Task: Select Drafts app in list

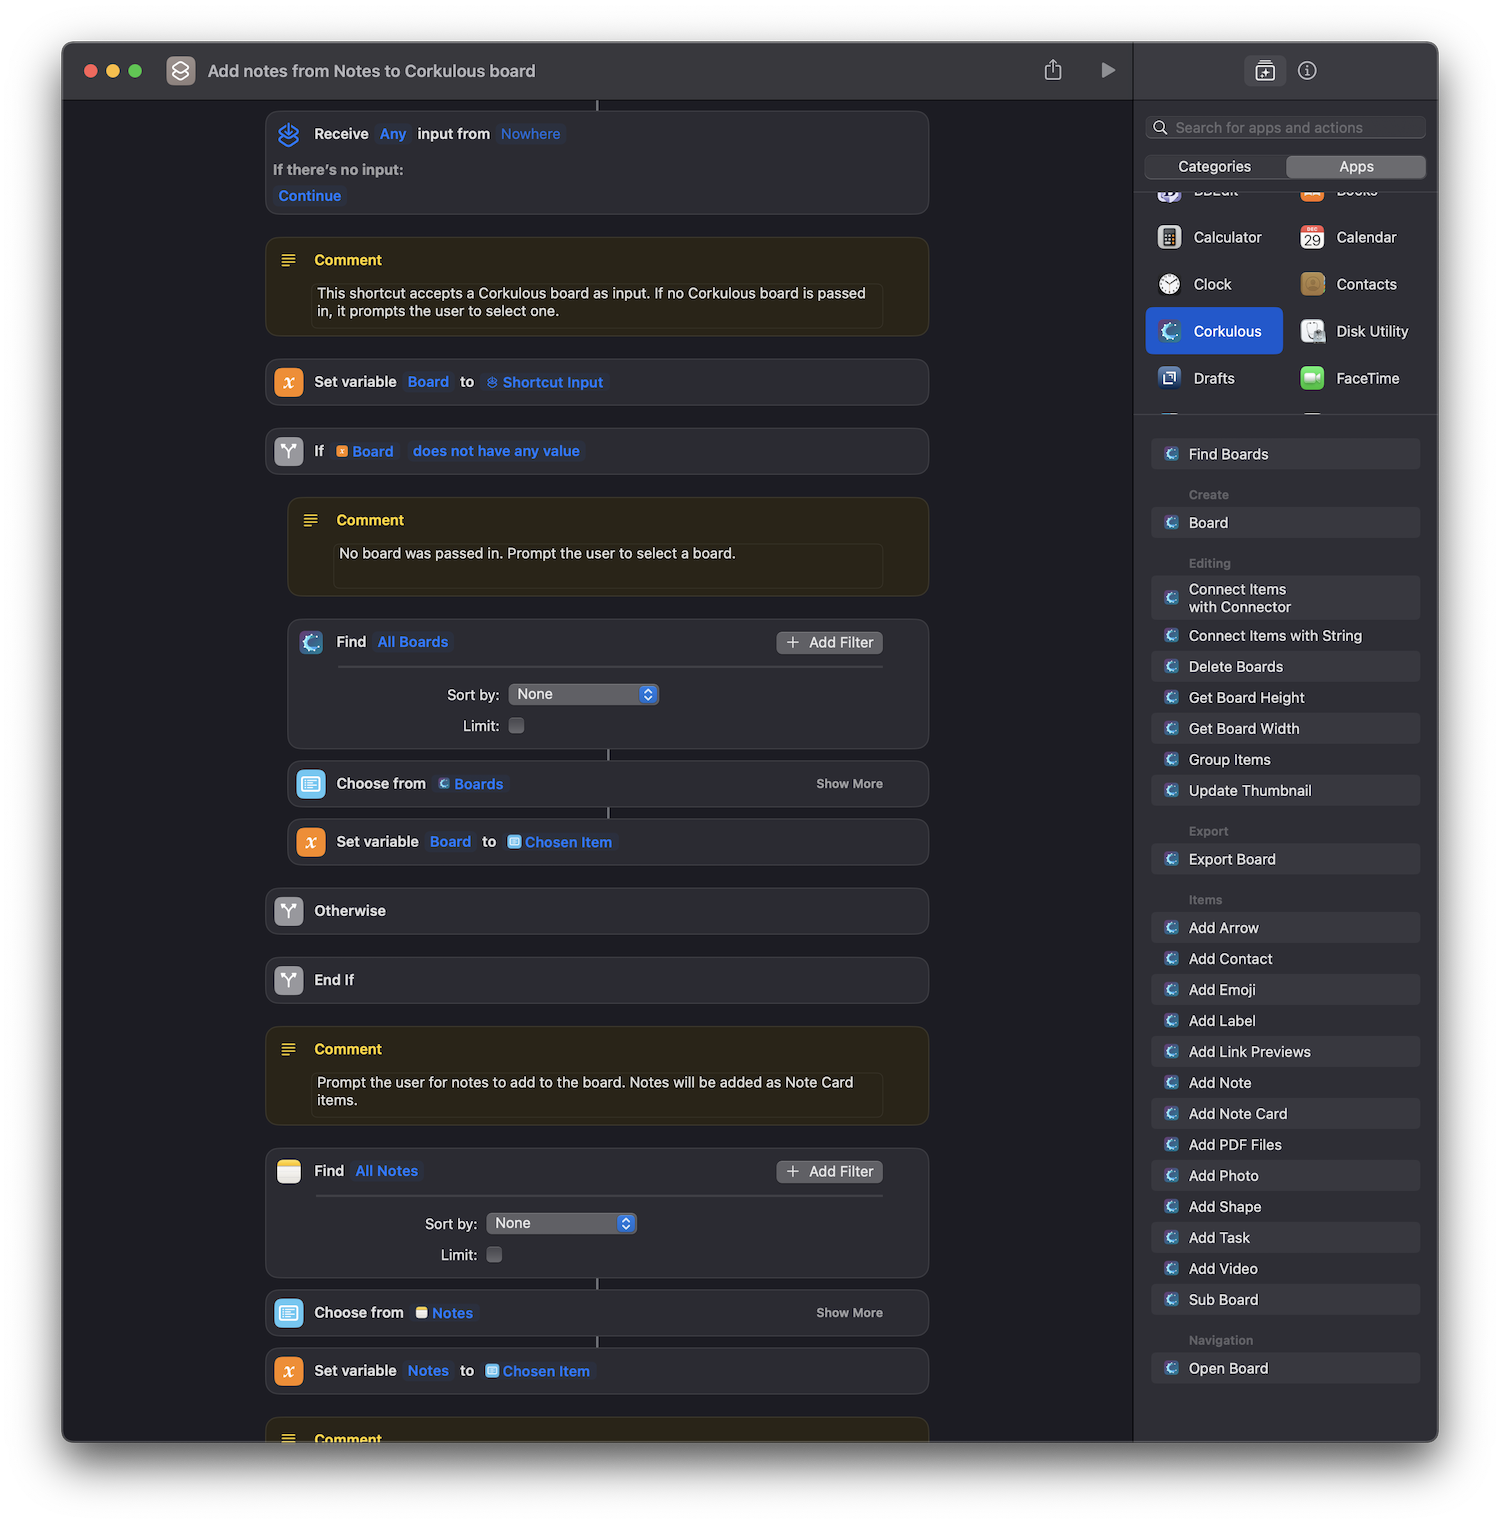Action: coord(1212,378)
